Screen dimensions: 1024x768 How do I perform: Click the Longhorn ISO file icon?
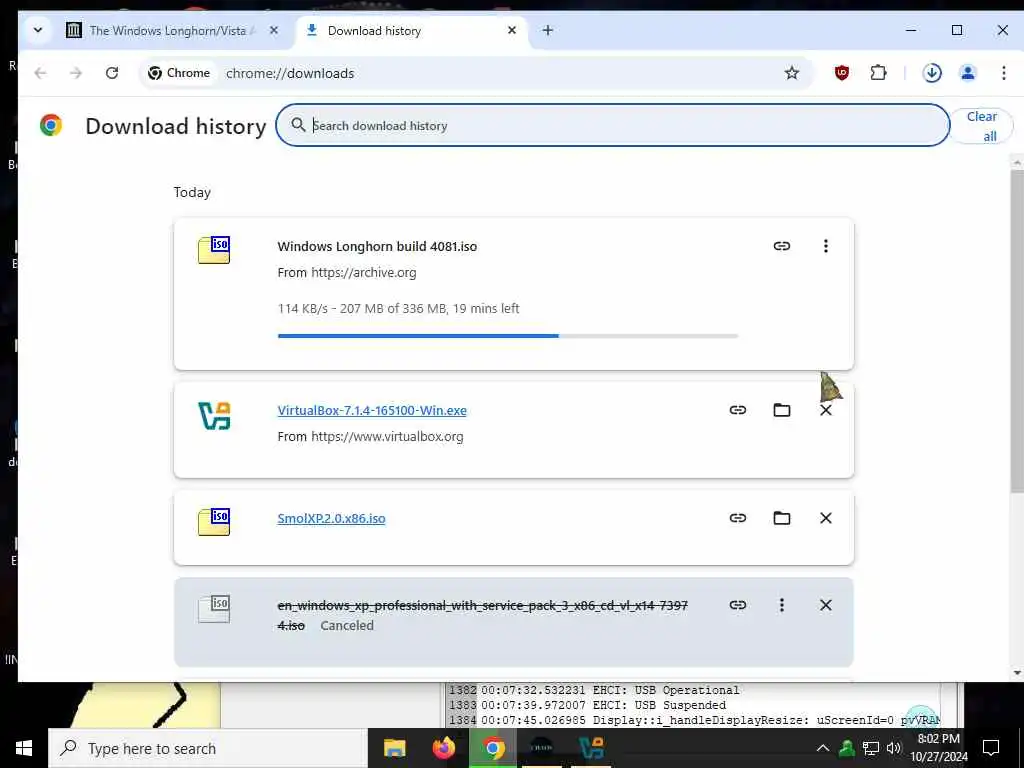coord(214,250)
